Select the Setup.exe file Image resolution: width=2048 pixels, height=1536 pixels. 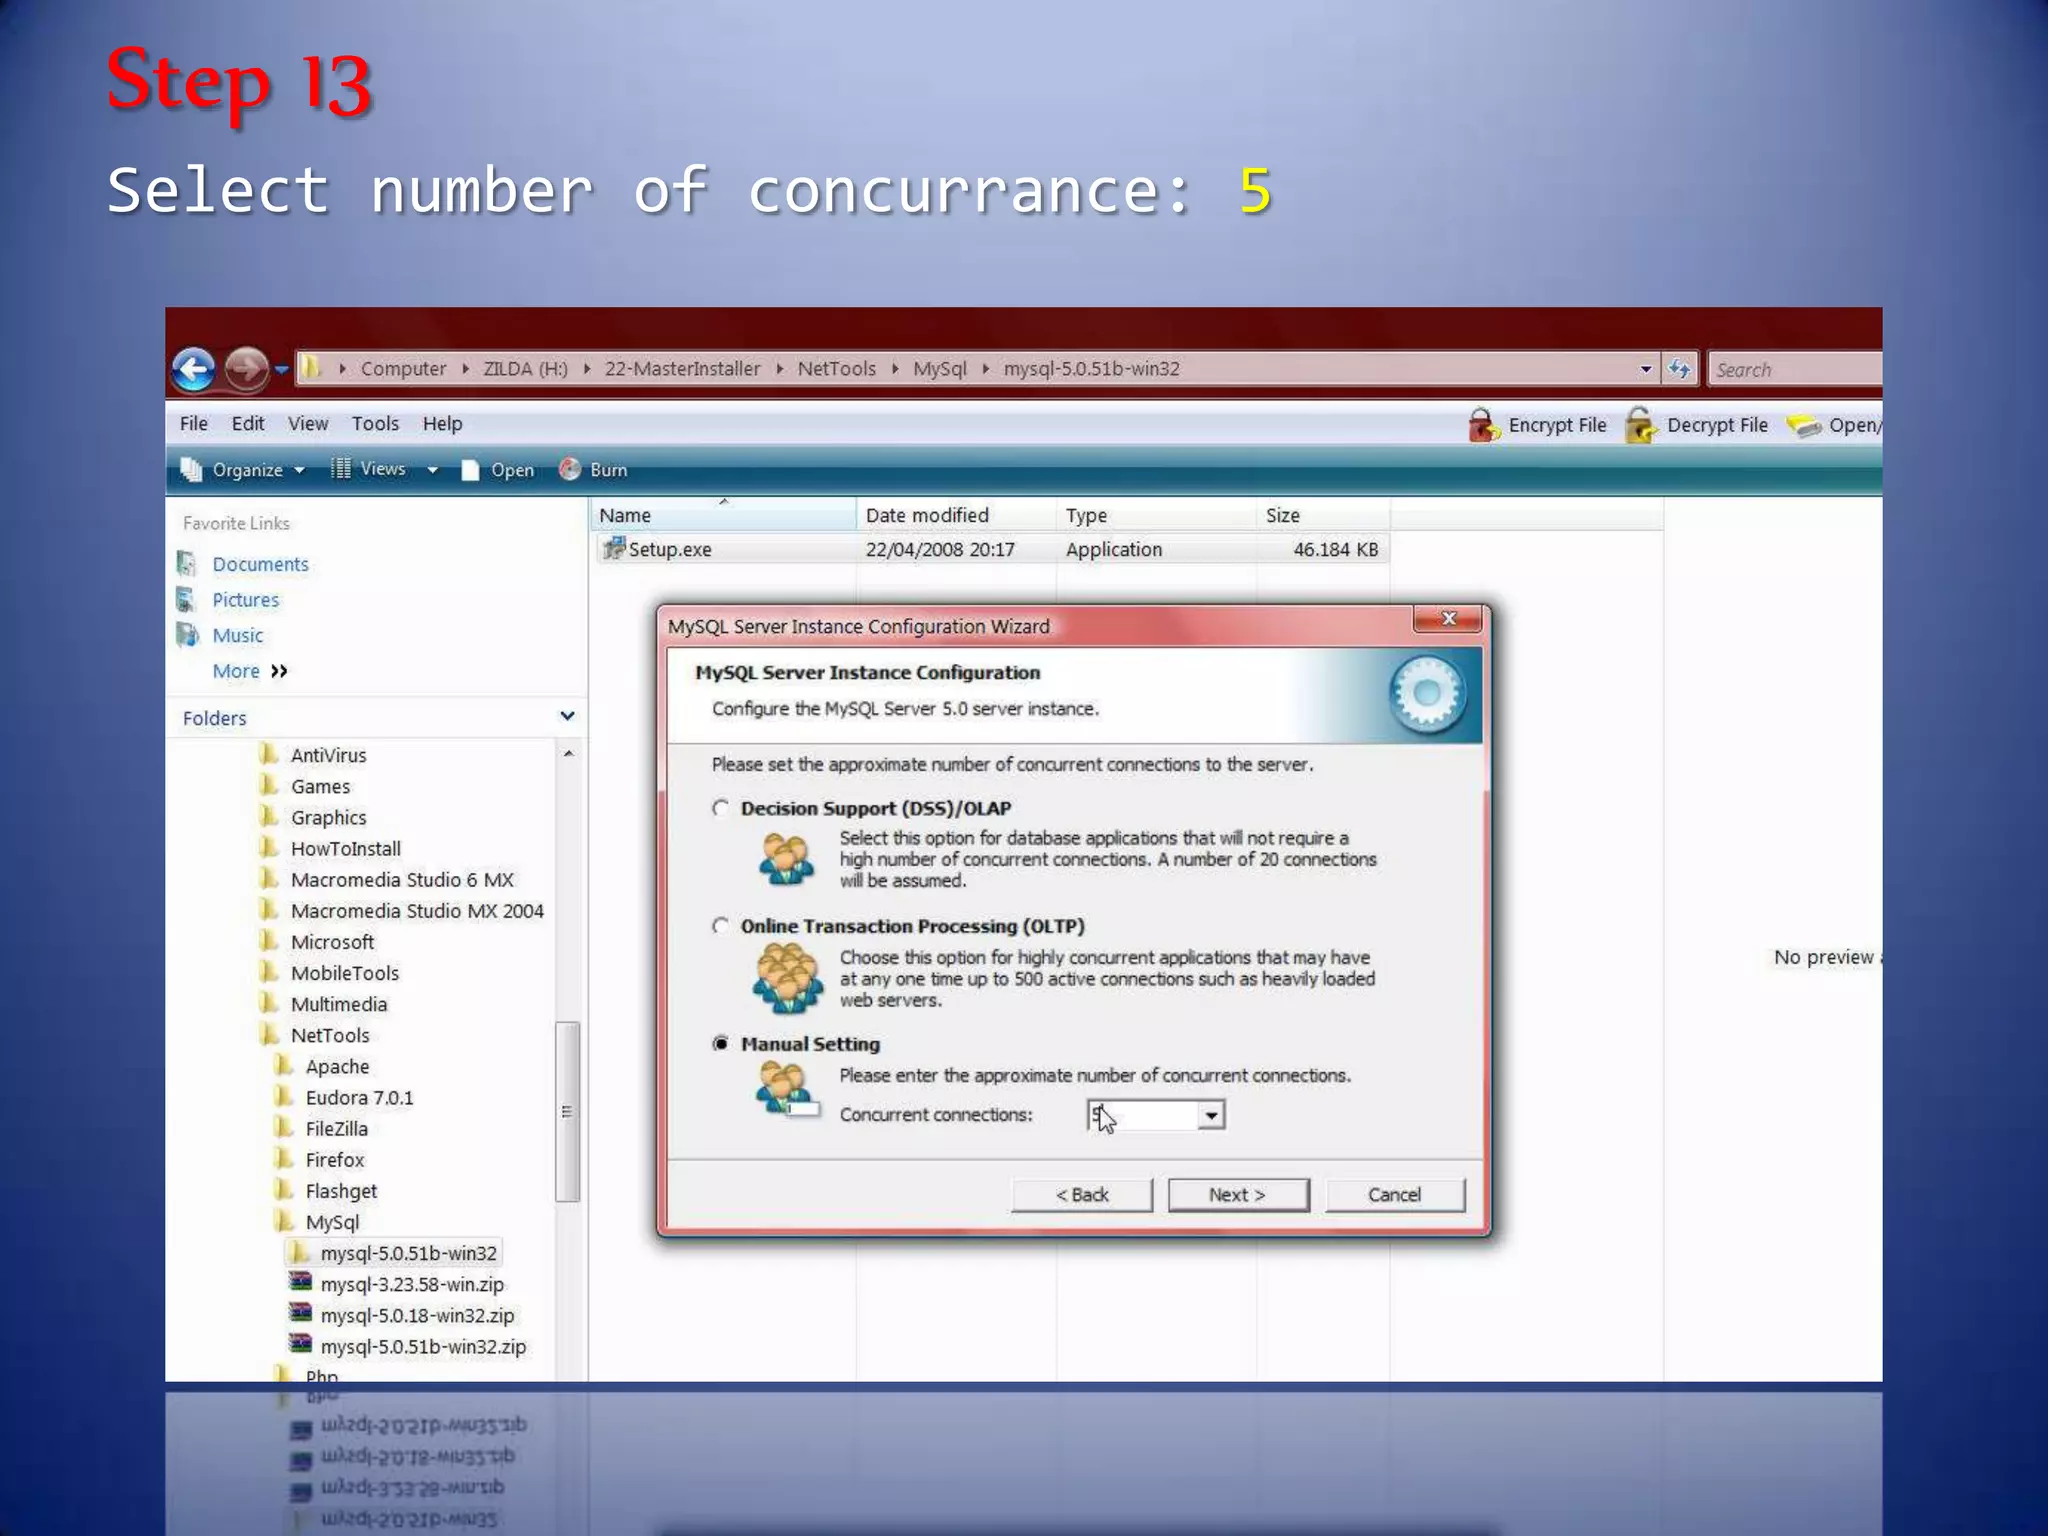point(993,550)
